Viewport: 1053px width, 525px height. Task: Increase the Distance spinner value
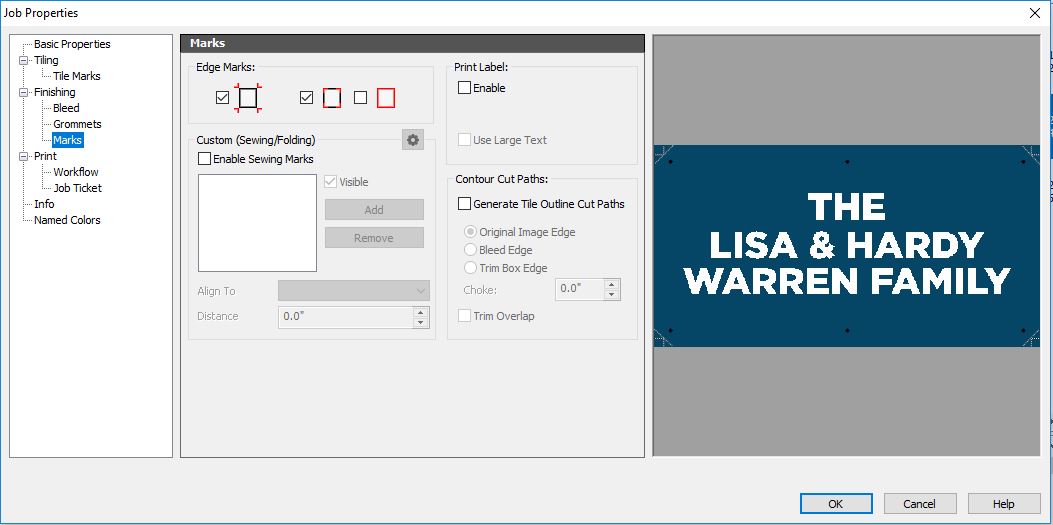click(421, 311)
